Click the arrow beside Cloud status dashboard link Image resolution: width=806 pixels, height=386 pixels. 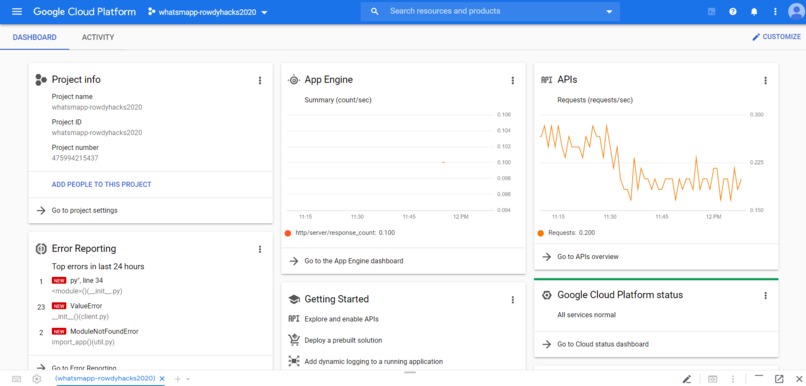[x=546, y=344]
